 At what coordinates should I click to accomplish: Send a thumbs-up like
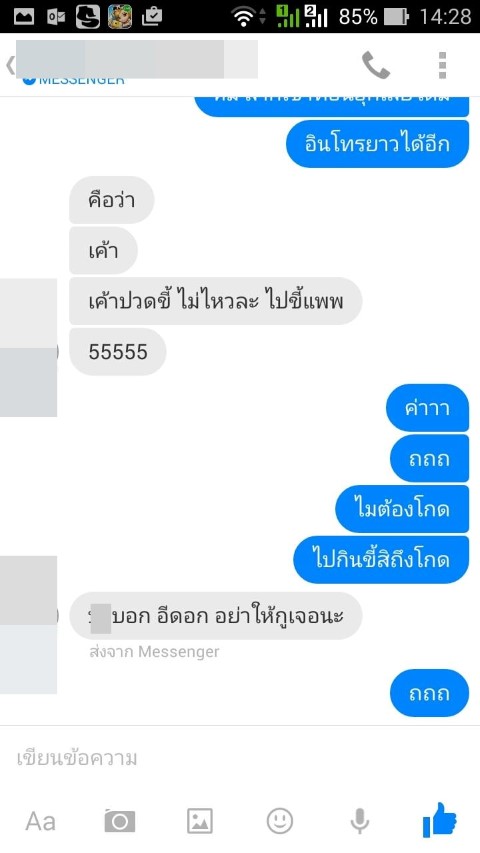(x=440, y=820)
